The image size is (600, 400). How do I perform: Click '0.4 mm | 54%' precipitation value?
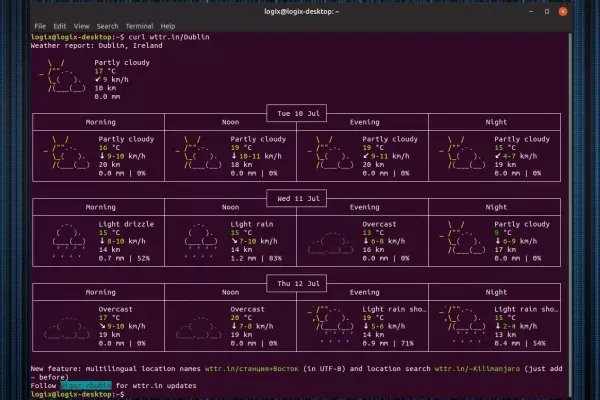[x=520, y=343]
